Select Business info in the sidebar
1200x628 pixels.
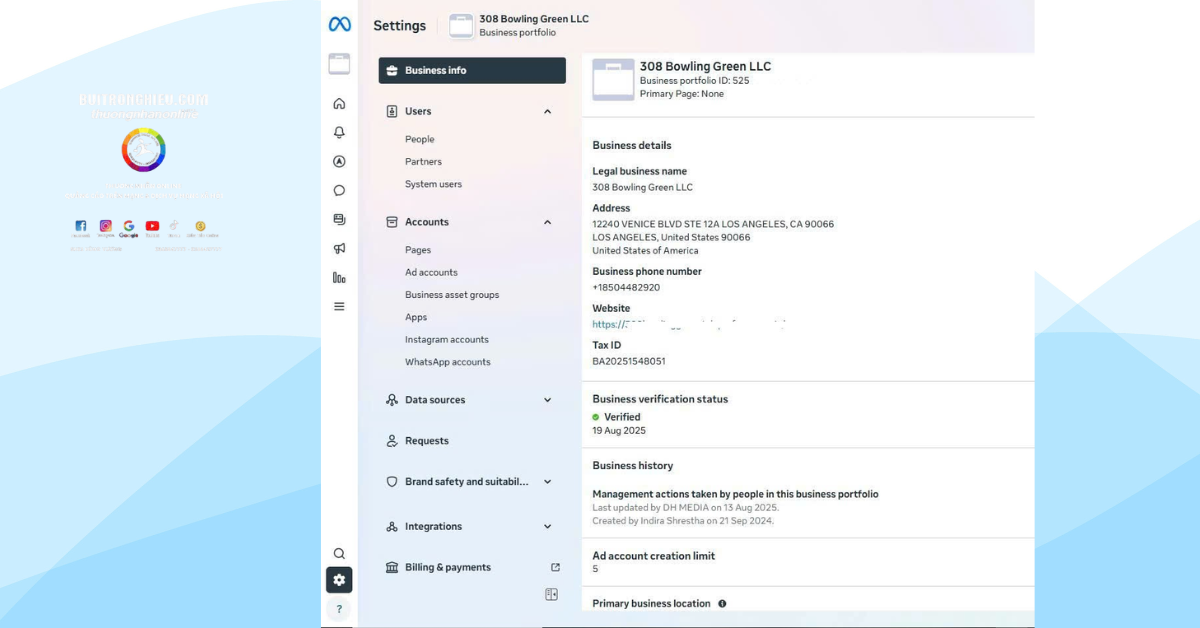point(472,70)
